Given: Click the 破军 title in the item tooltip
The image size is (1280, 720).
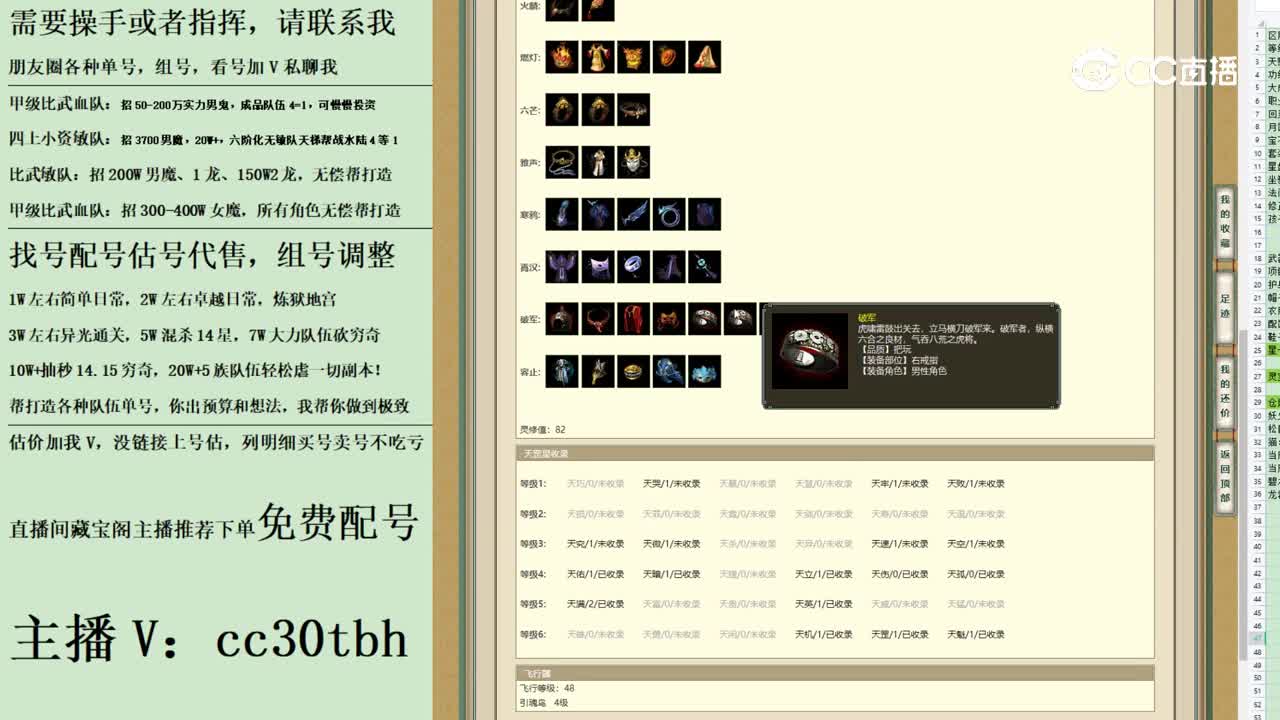Looking at the screenshot, I should (x=867, y=317).
